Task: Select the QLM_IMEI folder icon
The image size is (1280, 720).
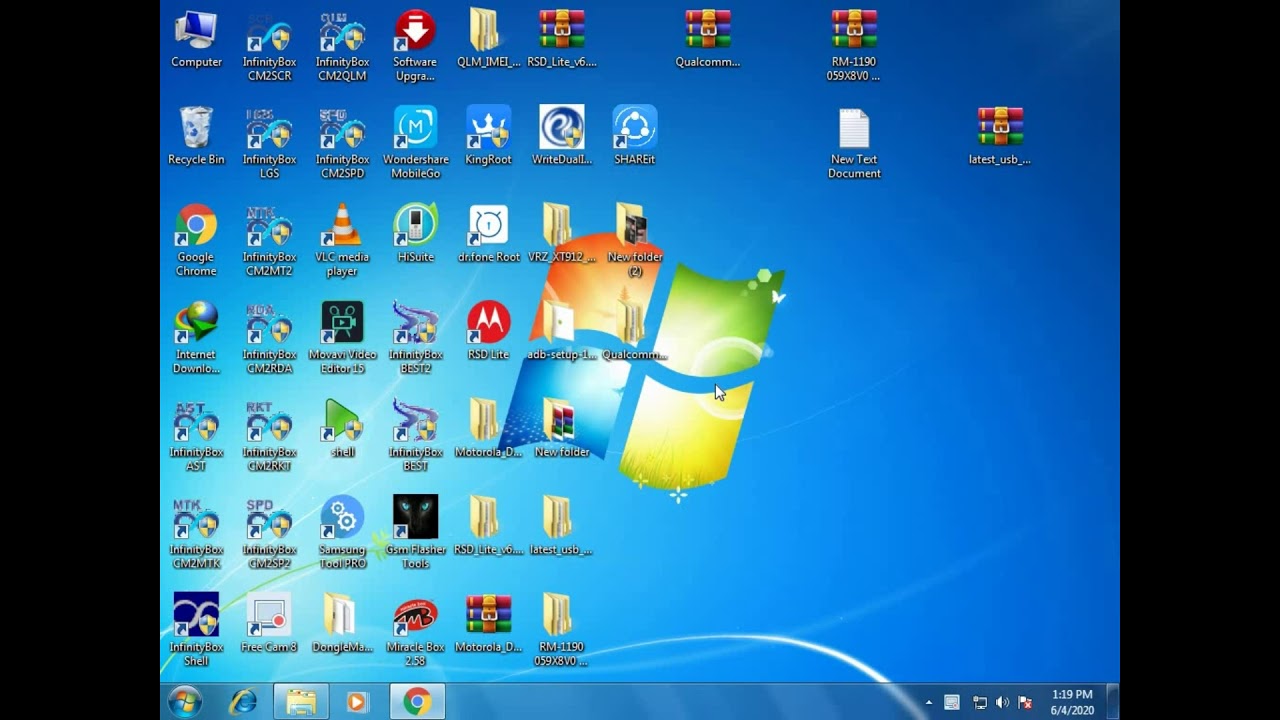Action: 488,40
